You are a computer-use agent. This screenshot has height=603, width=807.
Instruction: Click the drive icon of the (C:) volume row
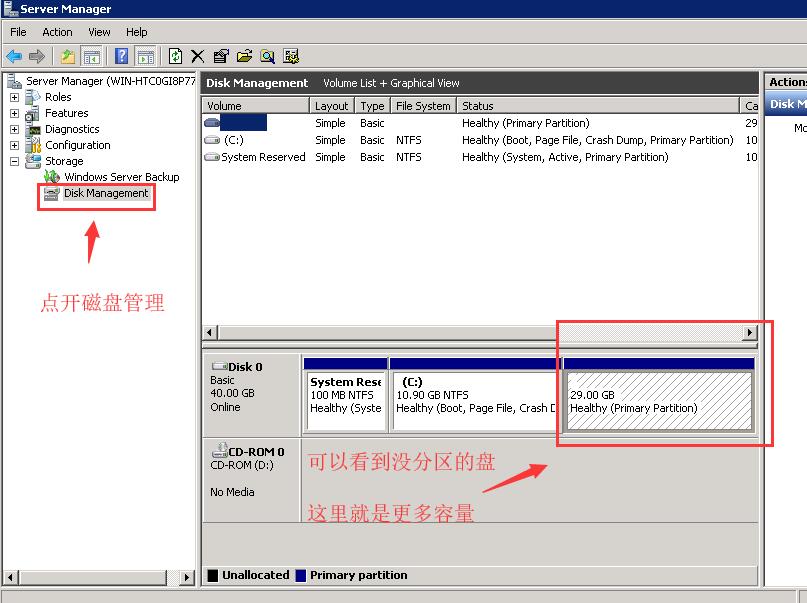212,140
